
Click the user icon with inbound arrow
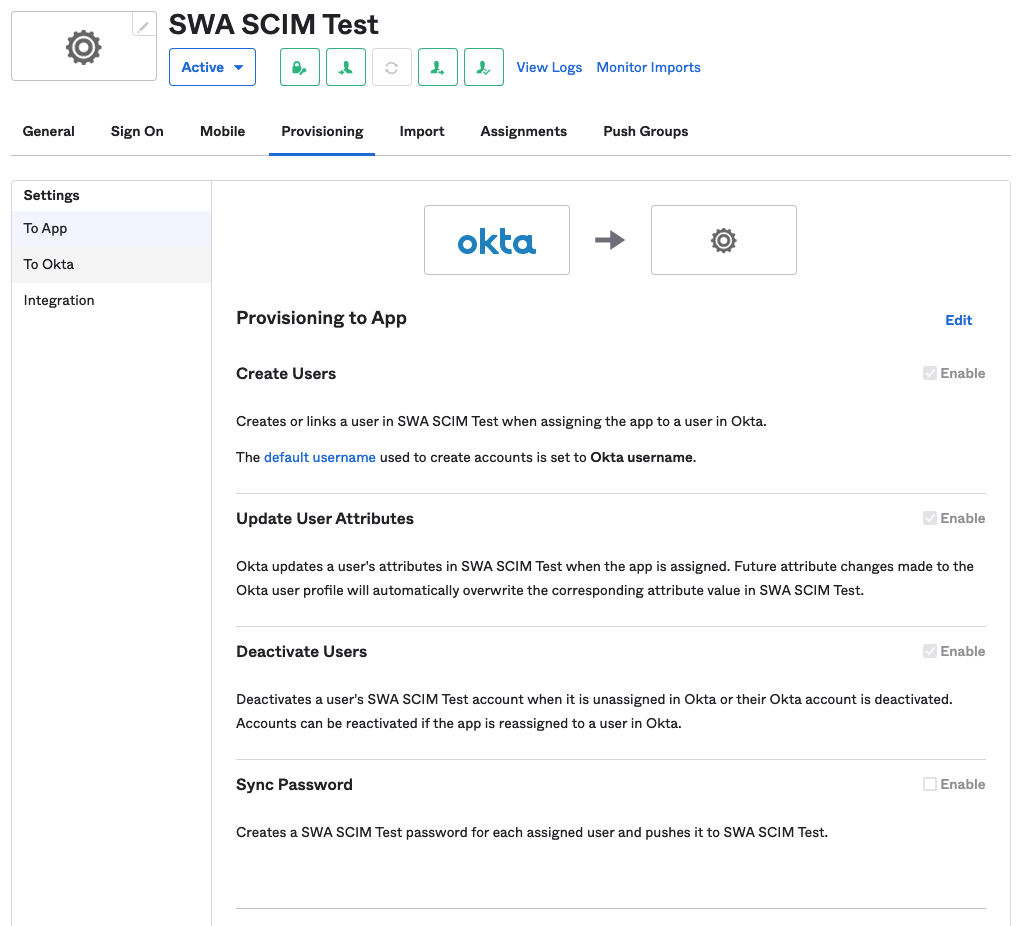click(346, 68)
